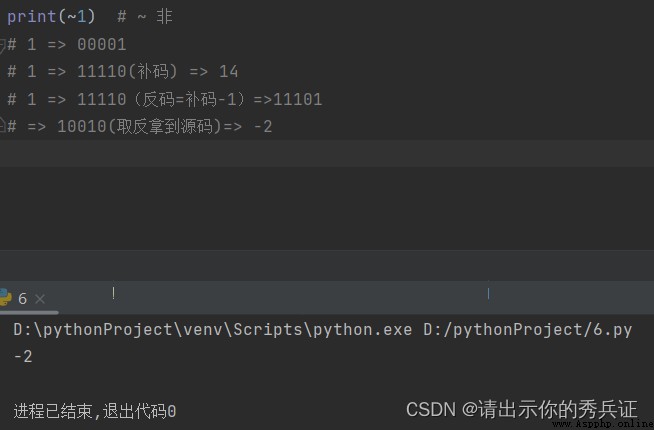Click the divider bar above the Run panel
The height and width of the screenshot is (430, 654).
(x=327, y=265)
